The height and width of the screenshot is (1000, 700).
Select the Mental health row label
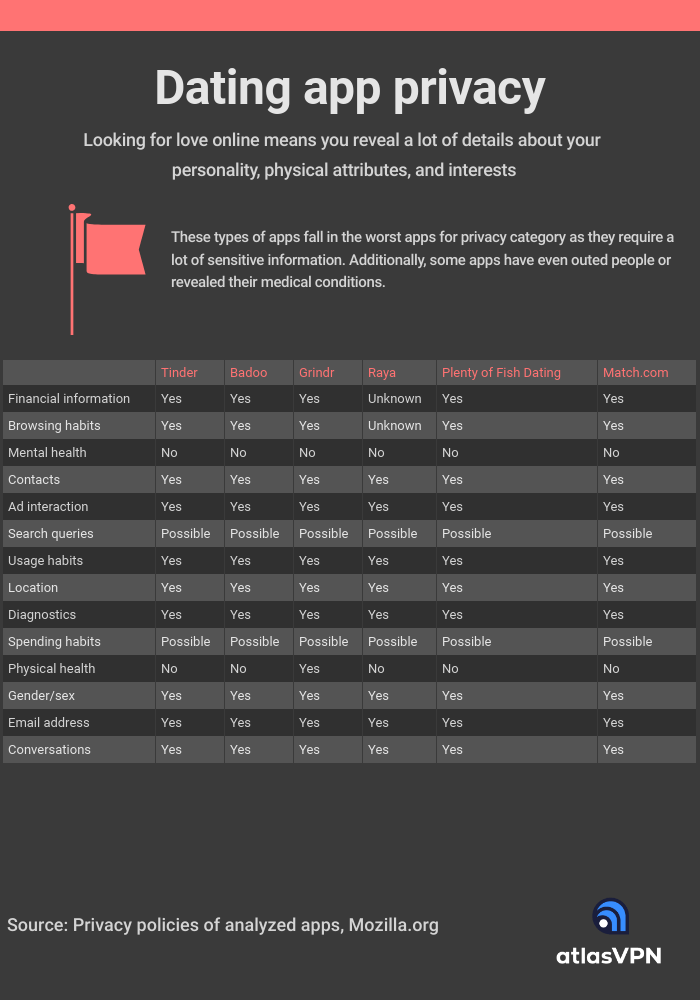point(47,453)
